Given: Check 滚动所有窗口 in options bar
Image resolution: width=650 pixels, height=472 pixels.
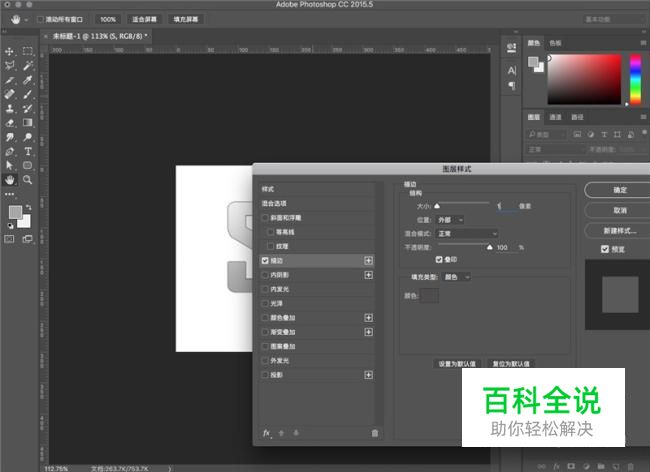Looking at the screenshot, I should (x=40, y=19).
